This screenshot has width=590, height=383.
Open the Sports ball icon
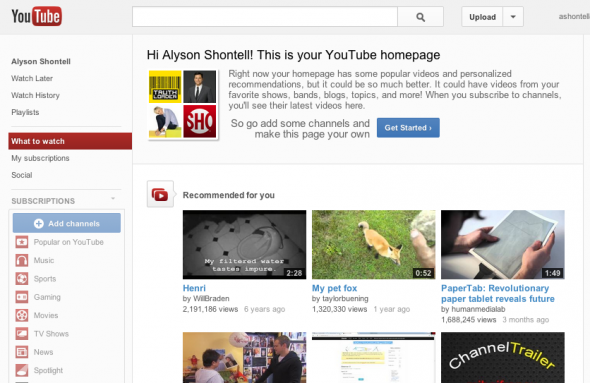click(x=22, y=279)
